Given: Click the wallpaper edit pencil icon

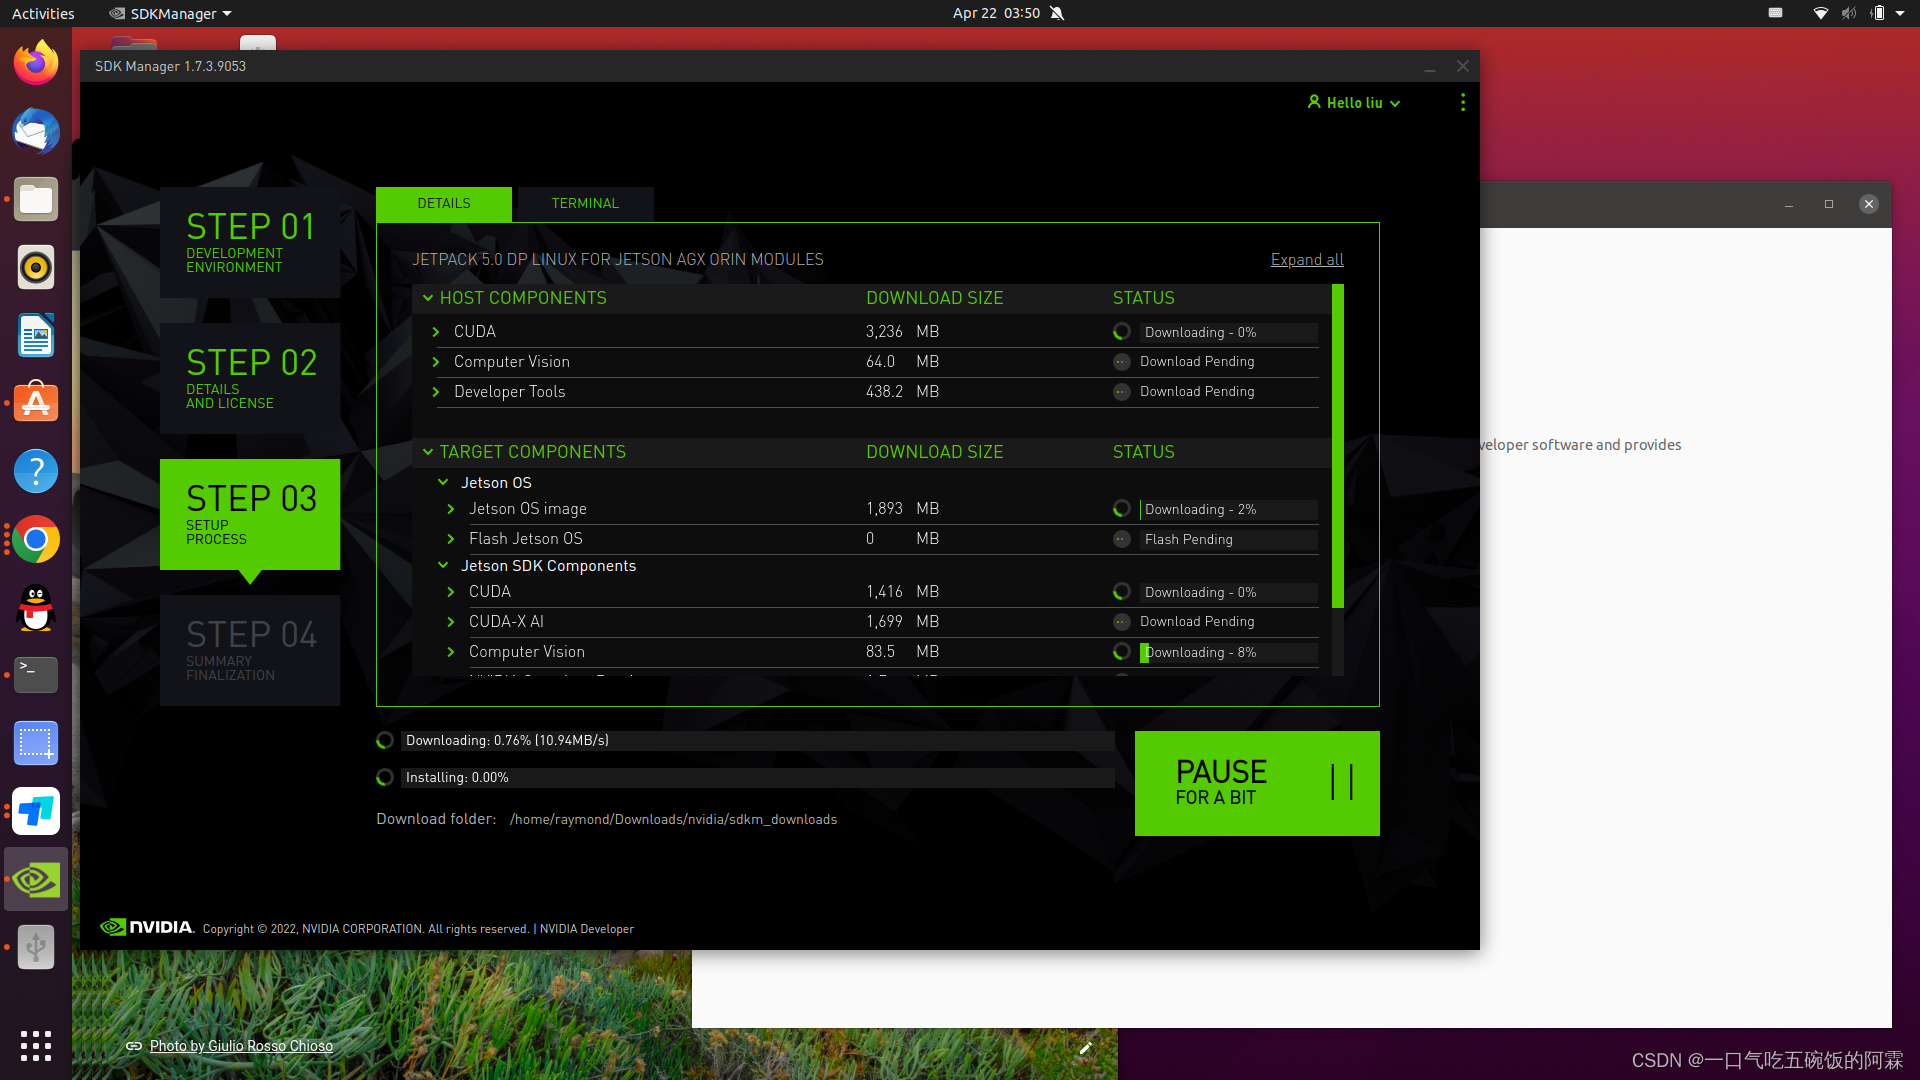Looking at the screenshot, I should tap(1085, 1047).
